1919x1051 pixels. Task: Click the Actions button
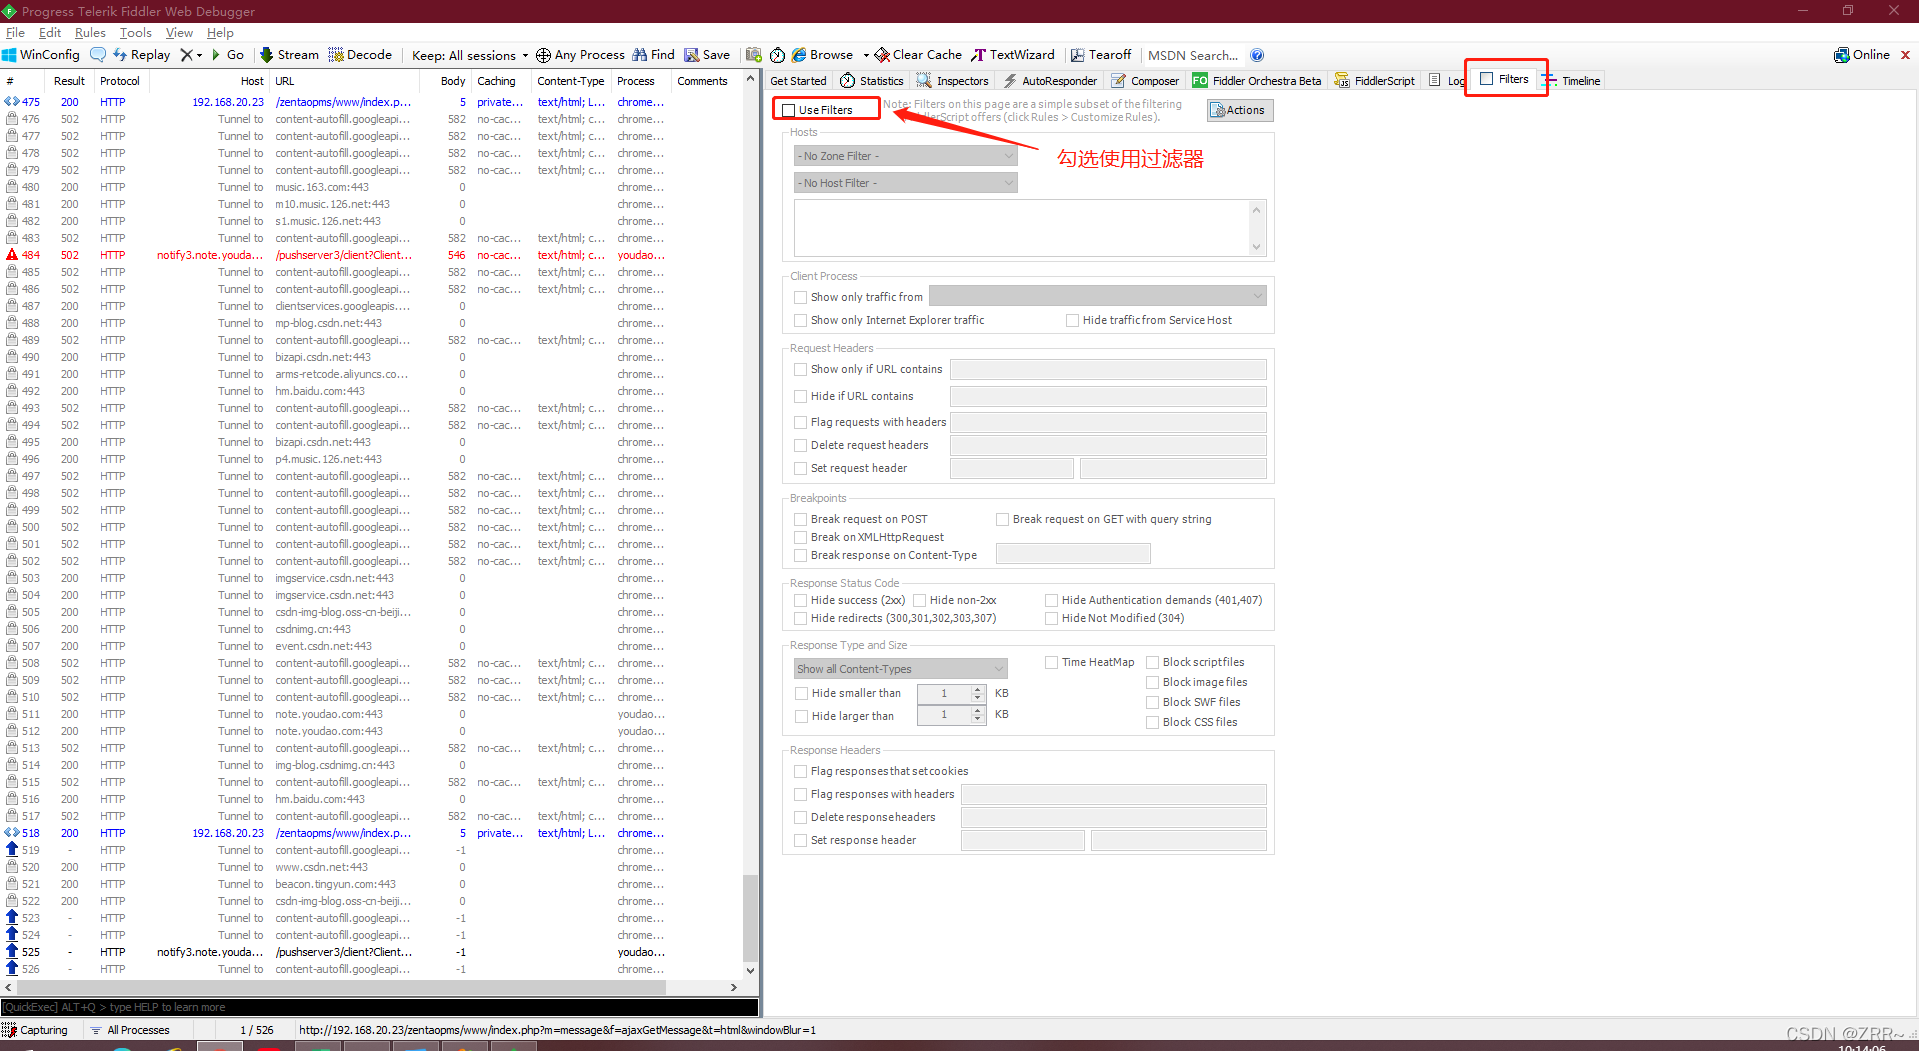click(x=1240, y=110)
